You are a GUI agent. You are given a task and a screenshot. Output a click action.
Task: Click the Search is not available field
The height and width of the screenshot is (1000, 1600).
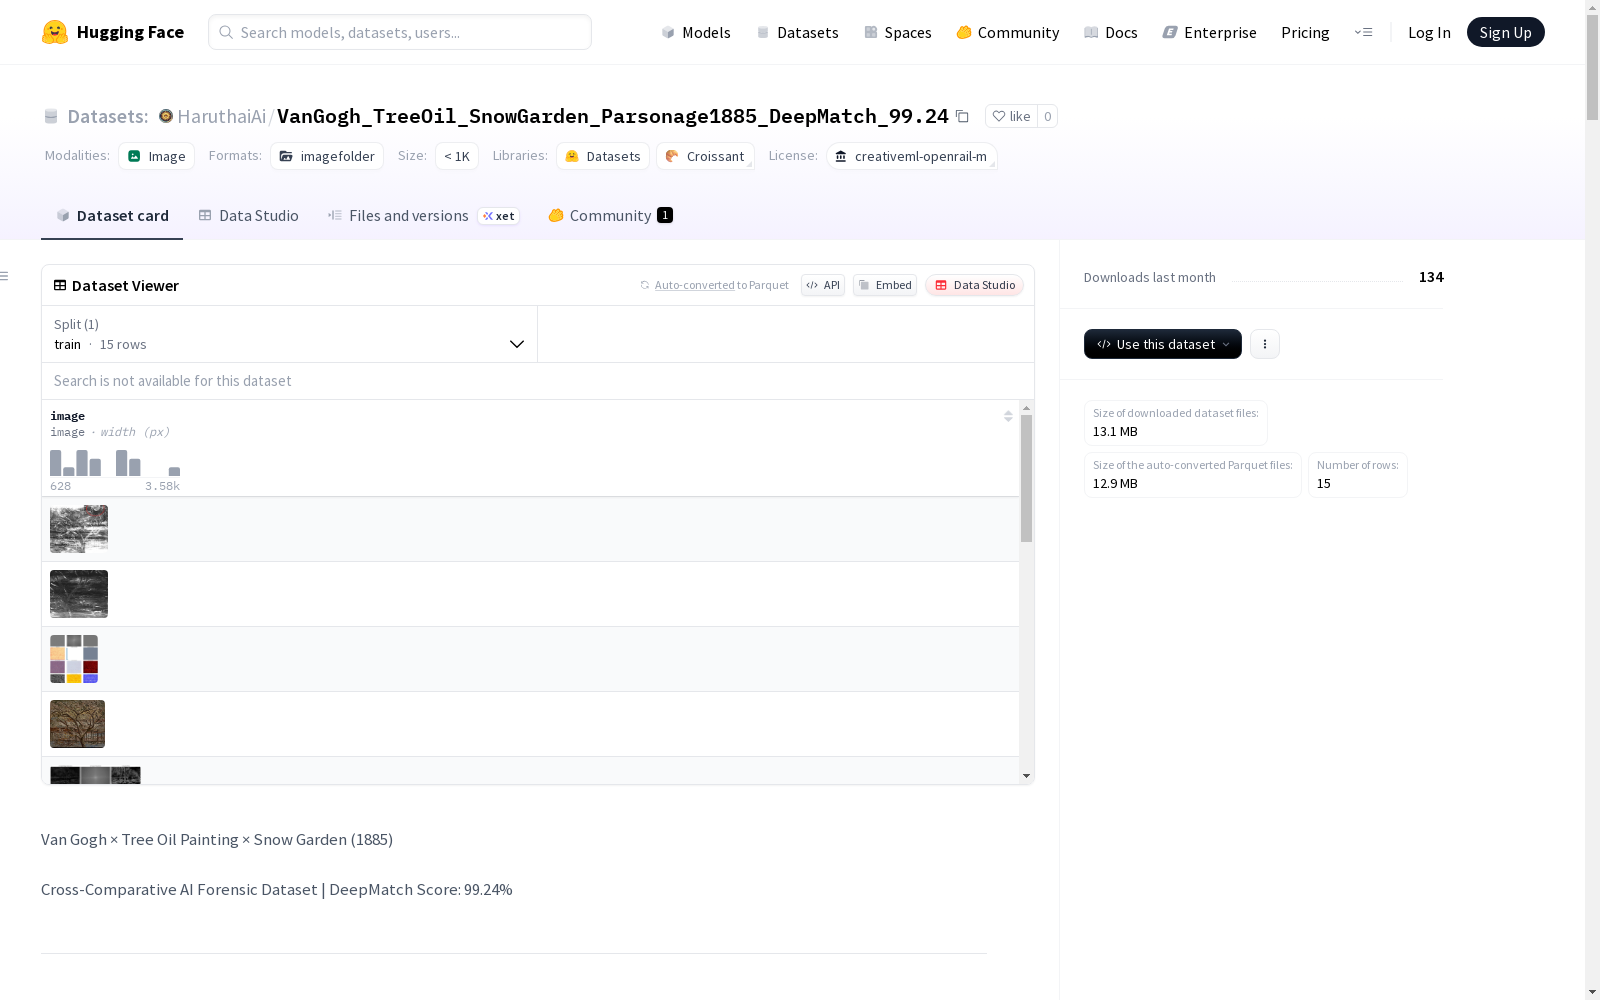[x=538, y=381]
